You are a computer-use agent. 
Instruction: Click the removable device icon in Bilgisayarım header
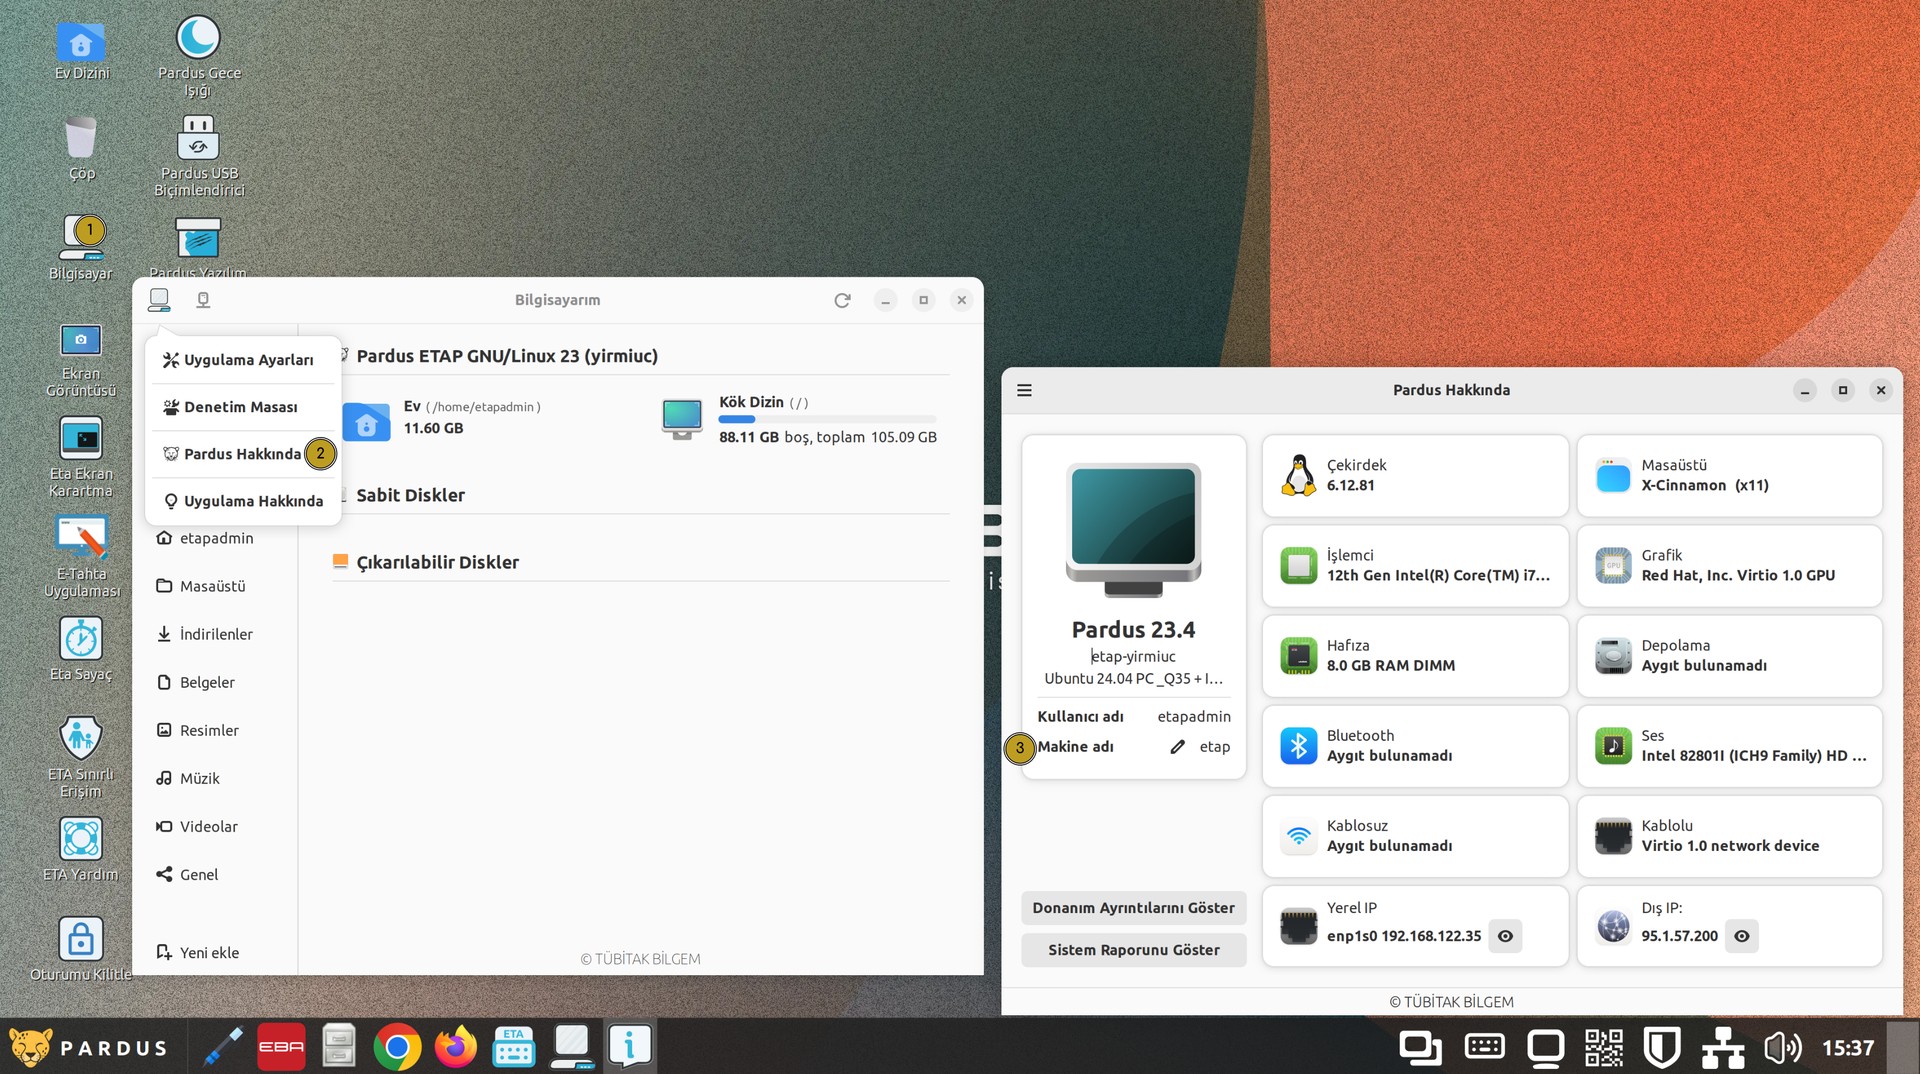pos(203,300)
